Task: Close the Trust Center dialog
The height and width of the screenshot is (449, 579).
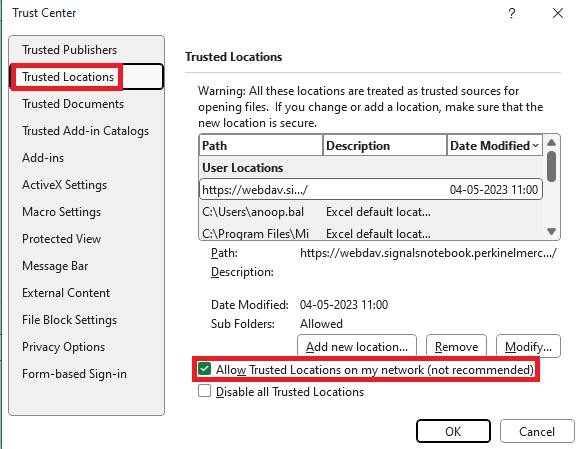Action: [x=558, y=13]
